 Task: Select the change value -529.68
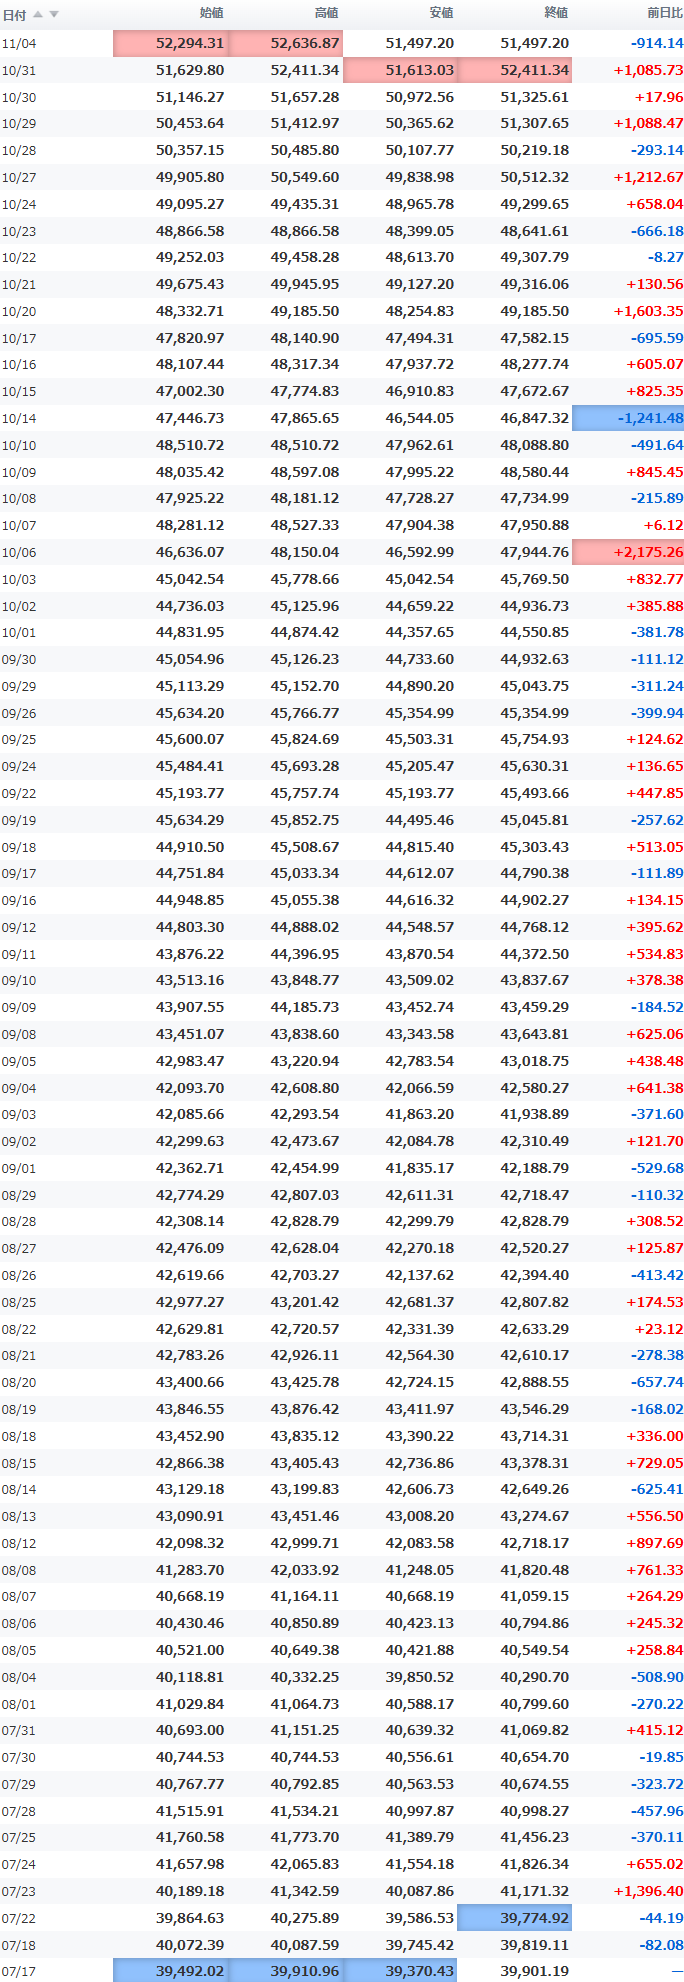click(657, 1168)
